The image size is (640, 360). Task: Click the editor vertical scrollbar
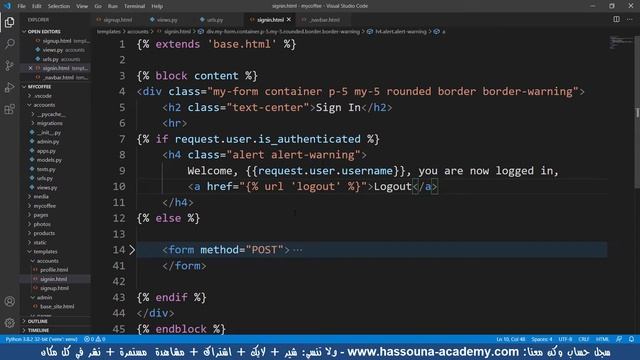(x=637, y=112)
